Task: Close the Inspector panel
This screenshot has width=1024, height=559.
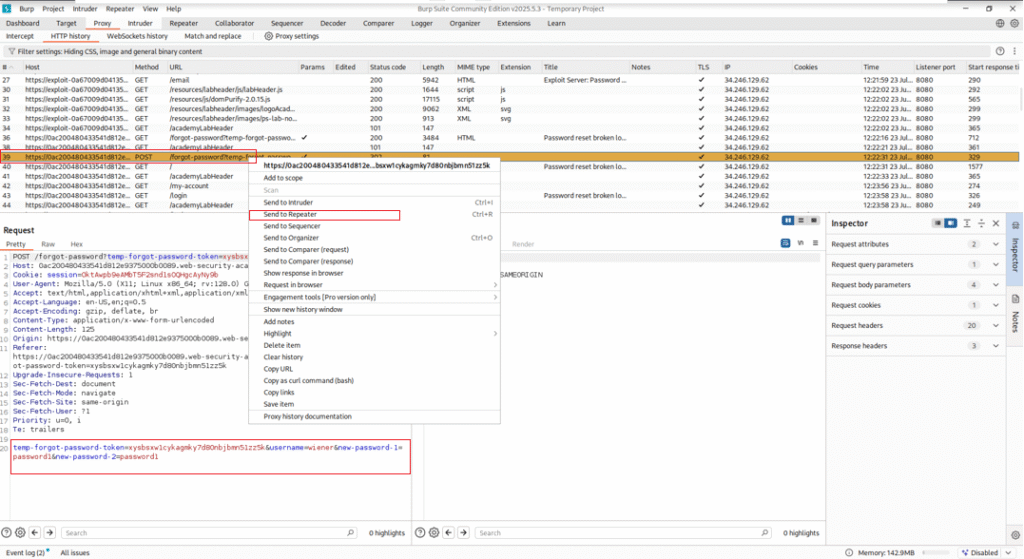Action: tap(996, 223)
